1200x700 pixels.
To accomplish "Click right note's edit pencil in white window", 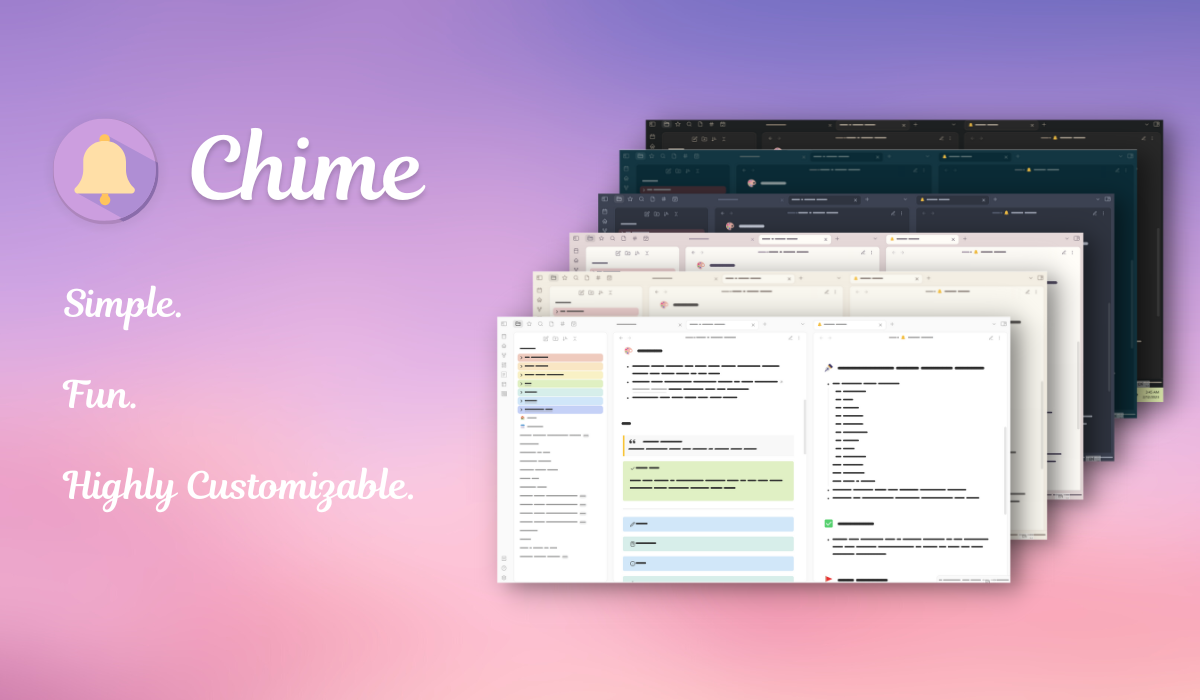I will click(x=991, y=338).
